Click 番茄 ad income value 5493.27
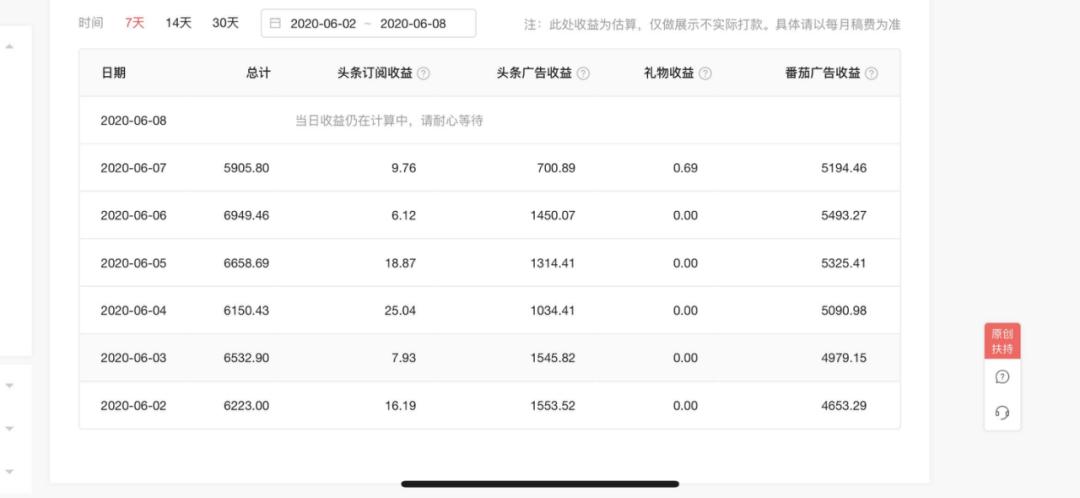 844,216
